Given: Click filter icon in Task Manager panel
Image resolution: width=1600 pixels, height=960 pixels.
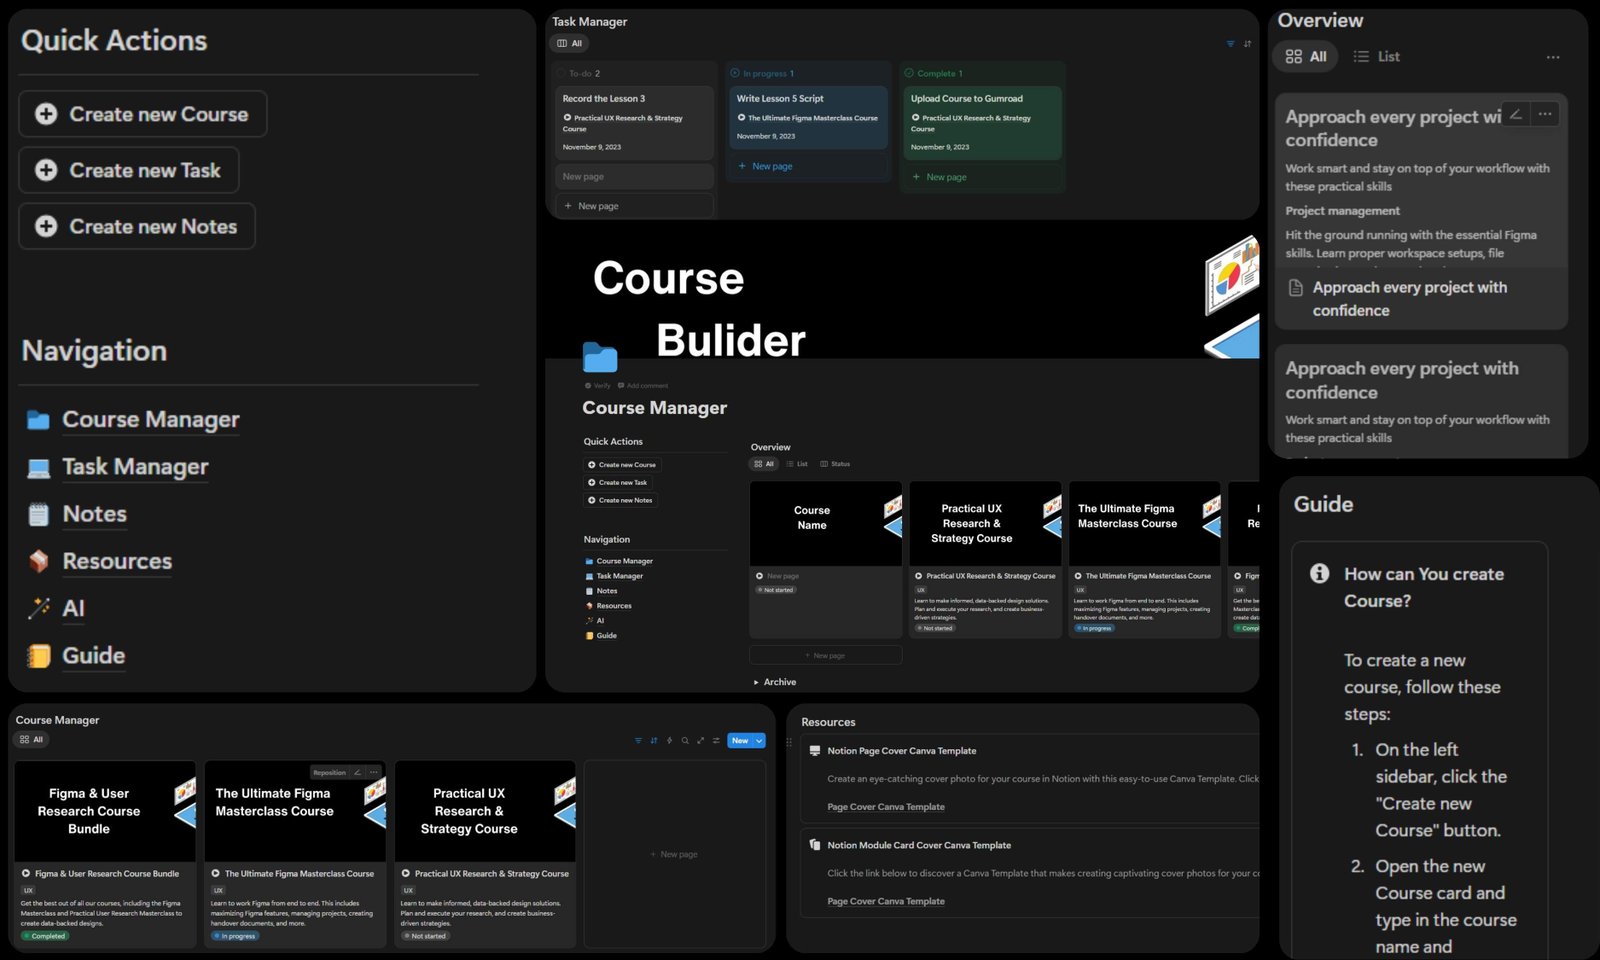Looking at the screenshot, I should 1230,44.
